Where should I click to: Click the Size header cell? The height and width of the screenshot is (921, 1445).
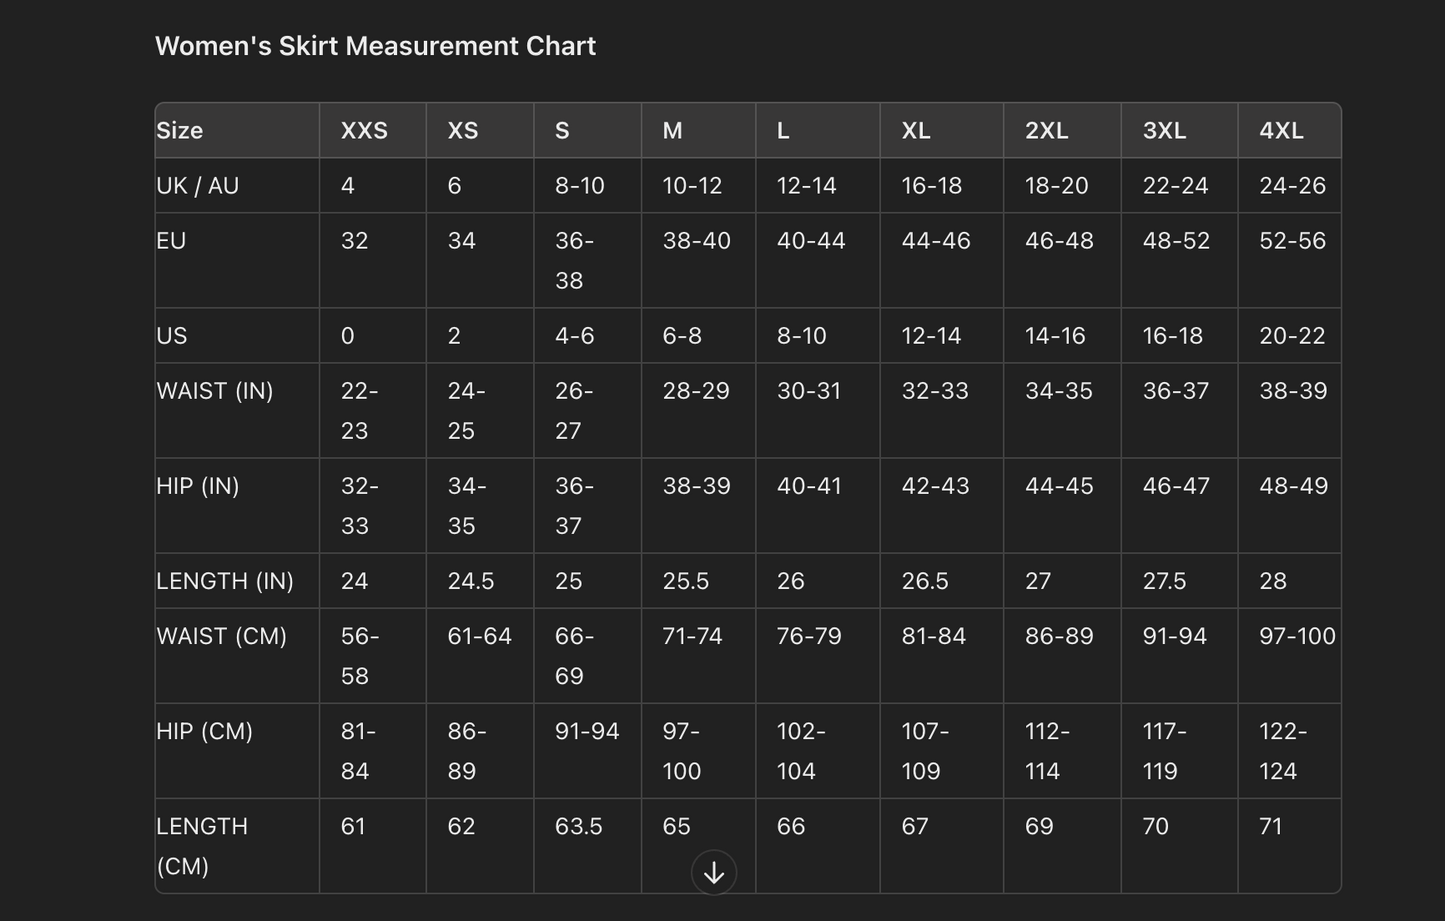(180, 131)
